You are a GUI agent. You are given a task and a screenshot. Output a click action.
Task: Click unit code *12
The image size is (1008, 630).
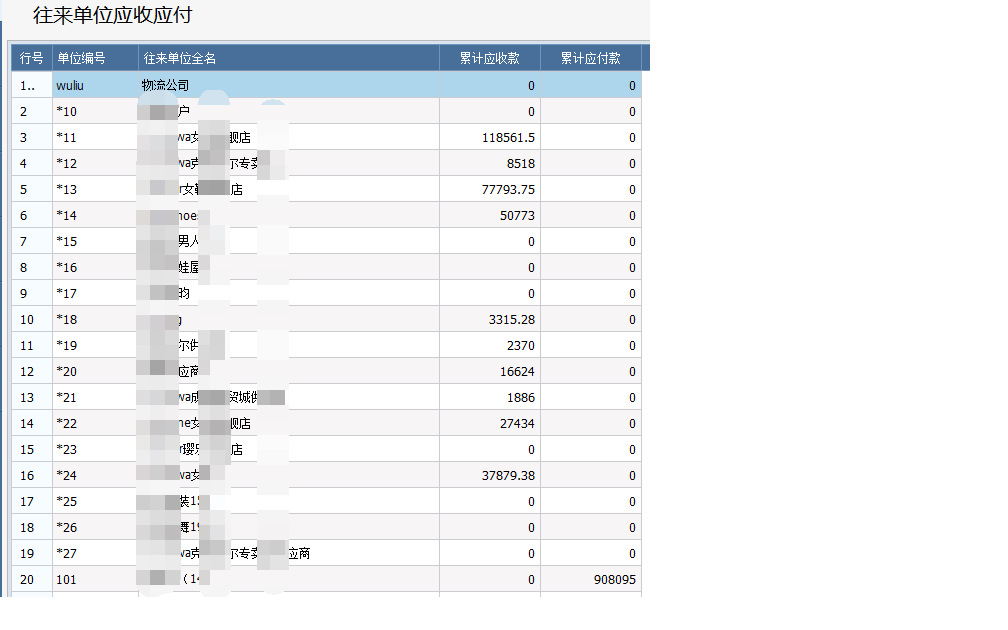(95, 163)
